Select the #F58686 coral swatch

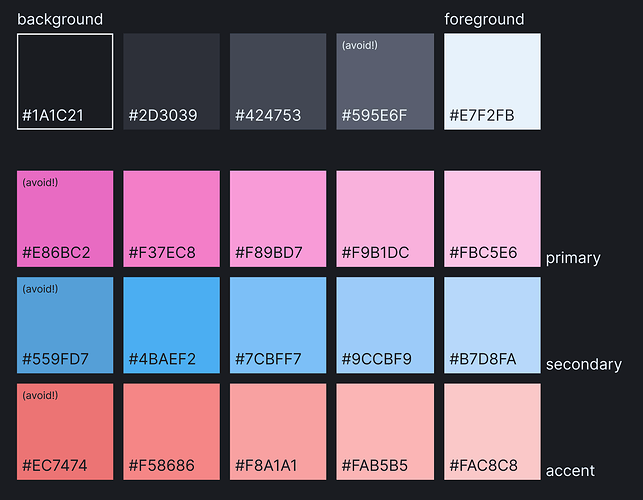pos(171,431)
